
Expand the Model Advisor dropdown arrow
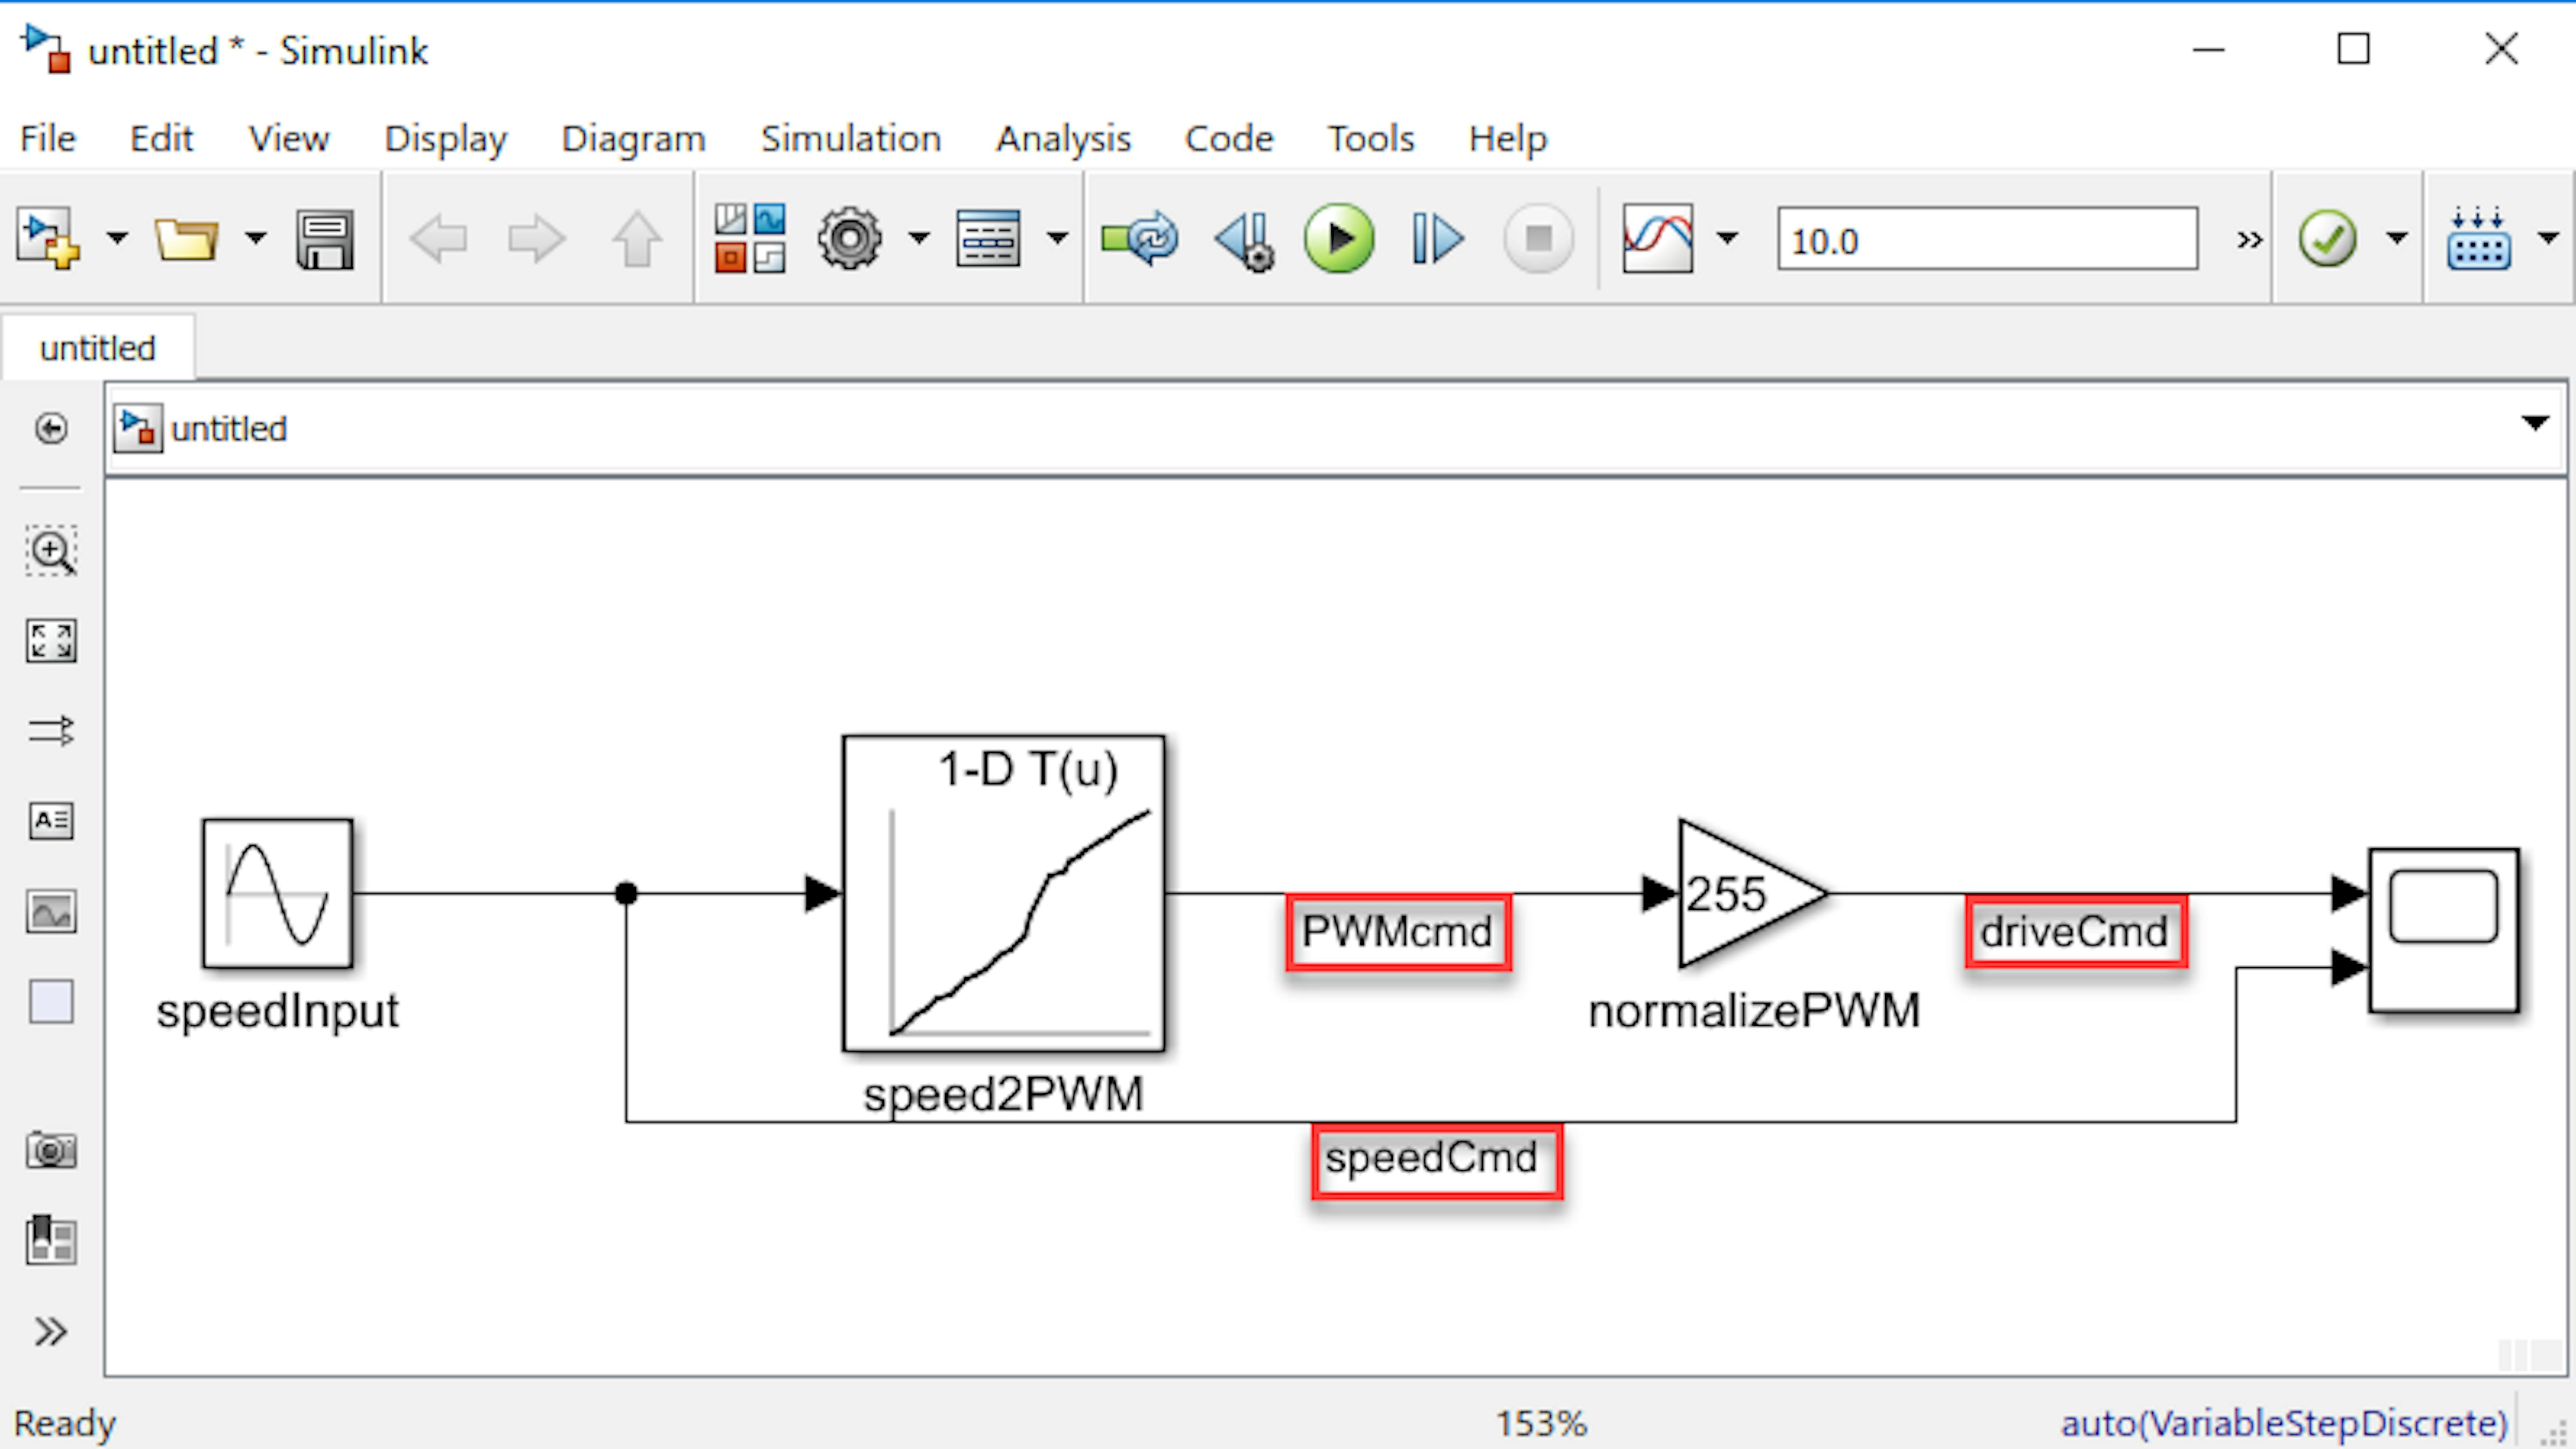(2396, 239)
